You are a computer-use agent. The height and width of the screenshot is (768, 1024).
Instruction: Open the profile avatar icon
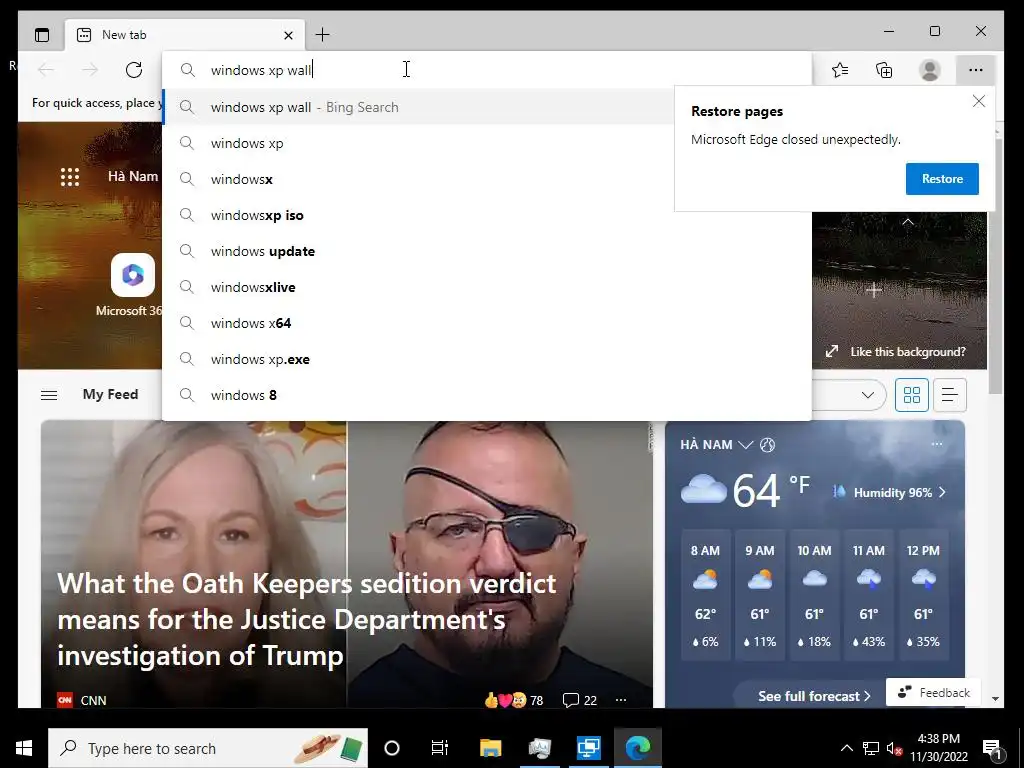pyautogui.click(x=929, y=70)
